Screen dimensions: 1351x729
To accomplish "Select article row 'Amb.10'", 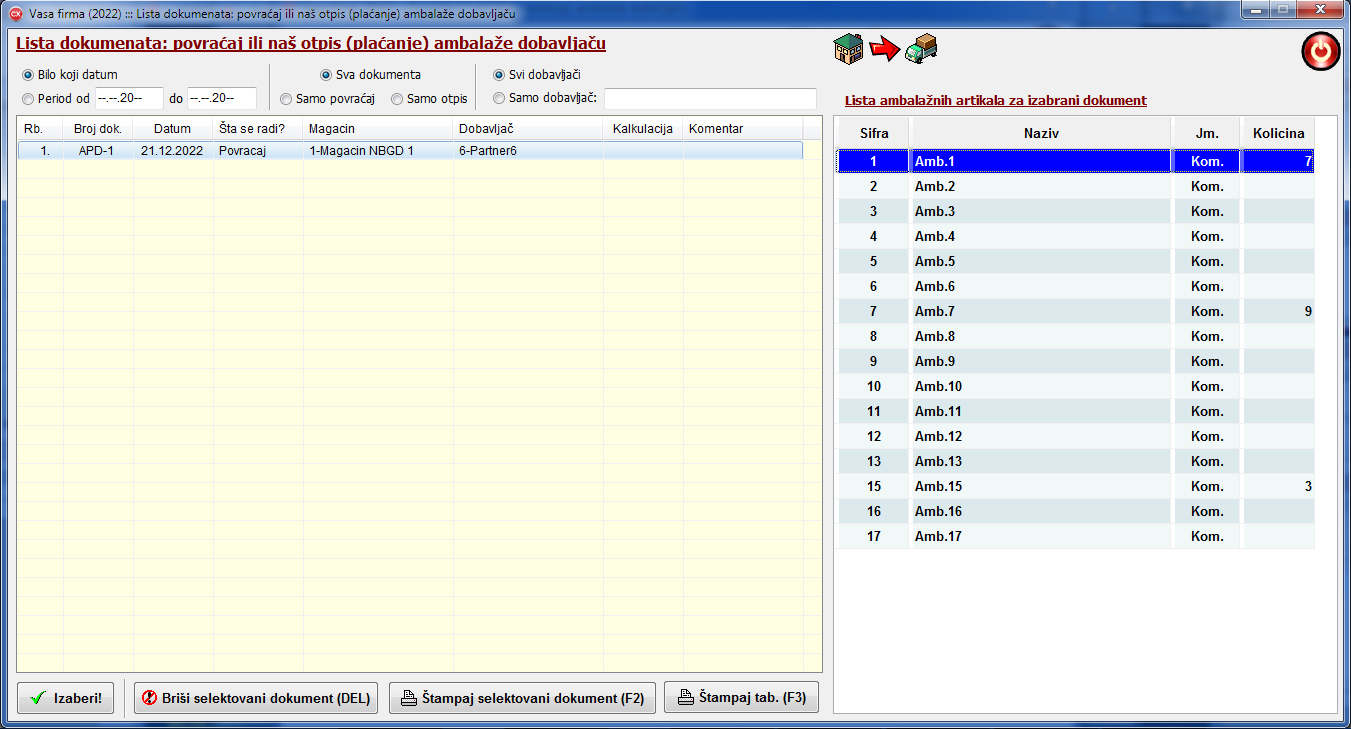I will 1075,386.
